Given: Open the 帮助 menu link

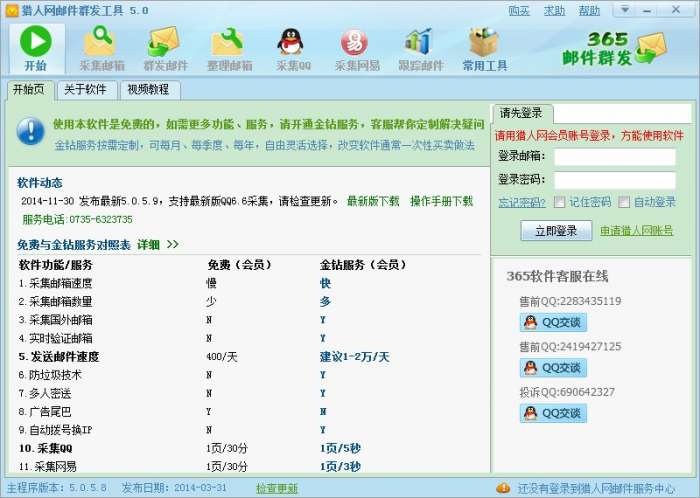Looking at the screenshot, I should (589, 10).
